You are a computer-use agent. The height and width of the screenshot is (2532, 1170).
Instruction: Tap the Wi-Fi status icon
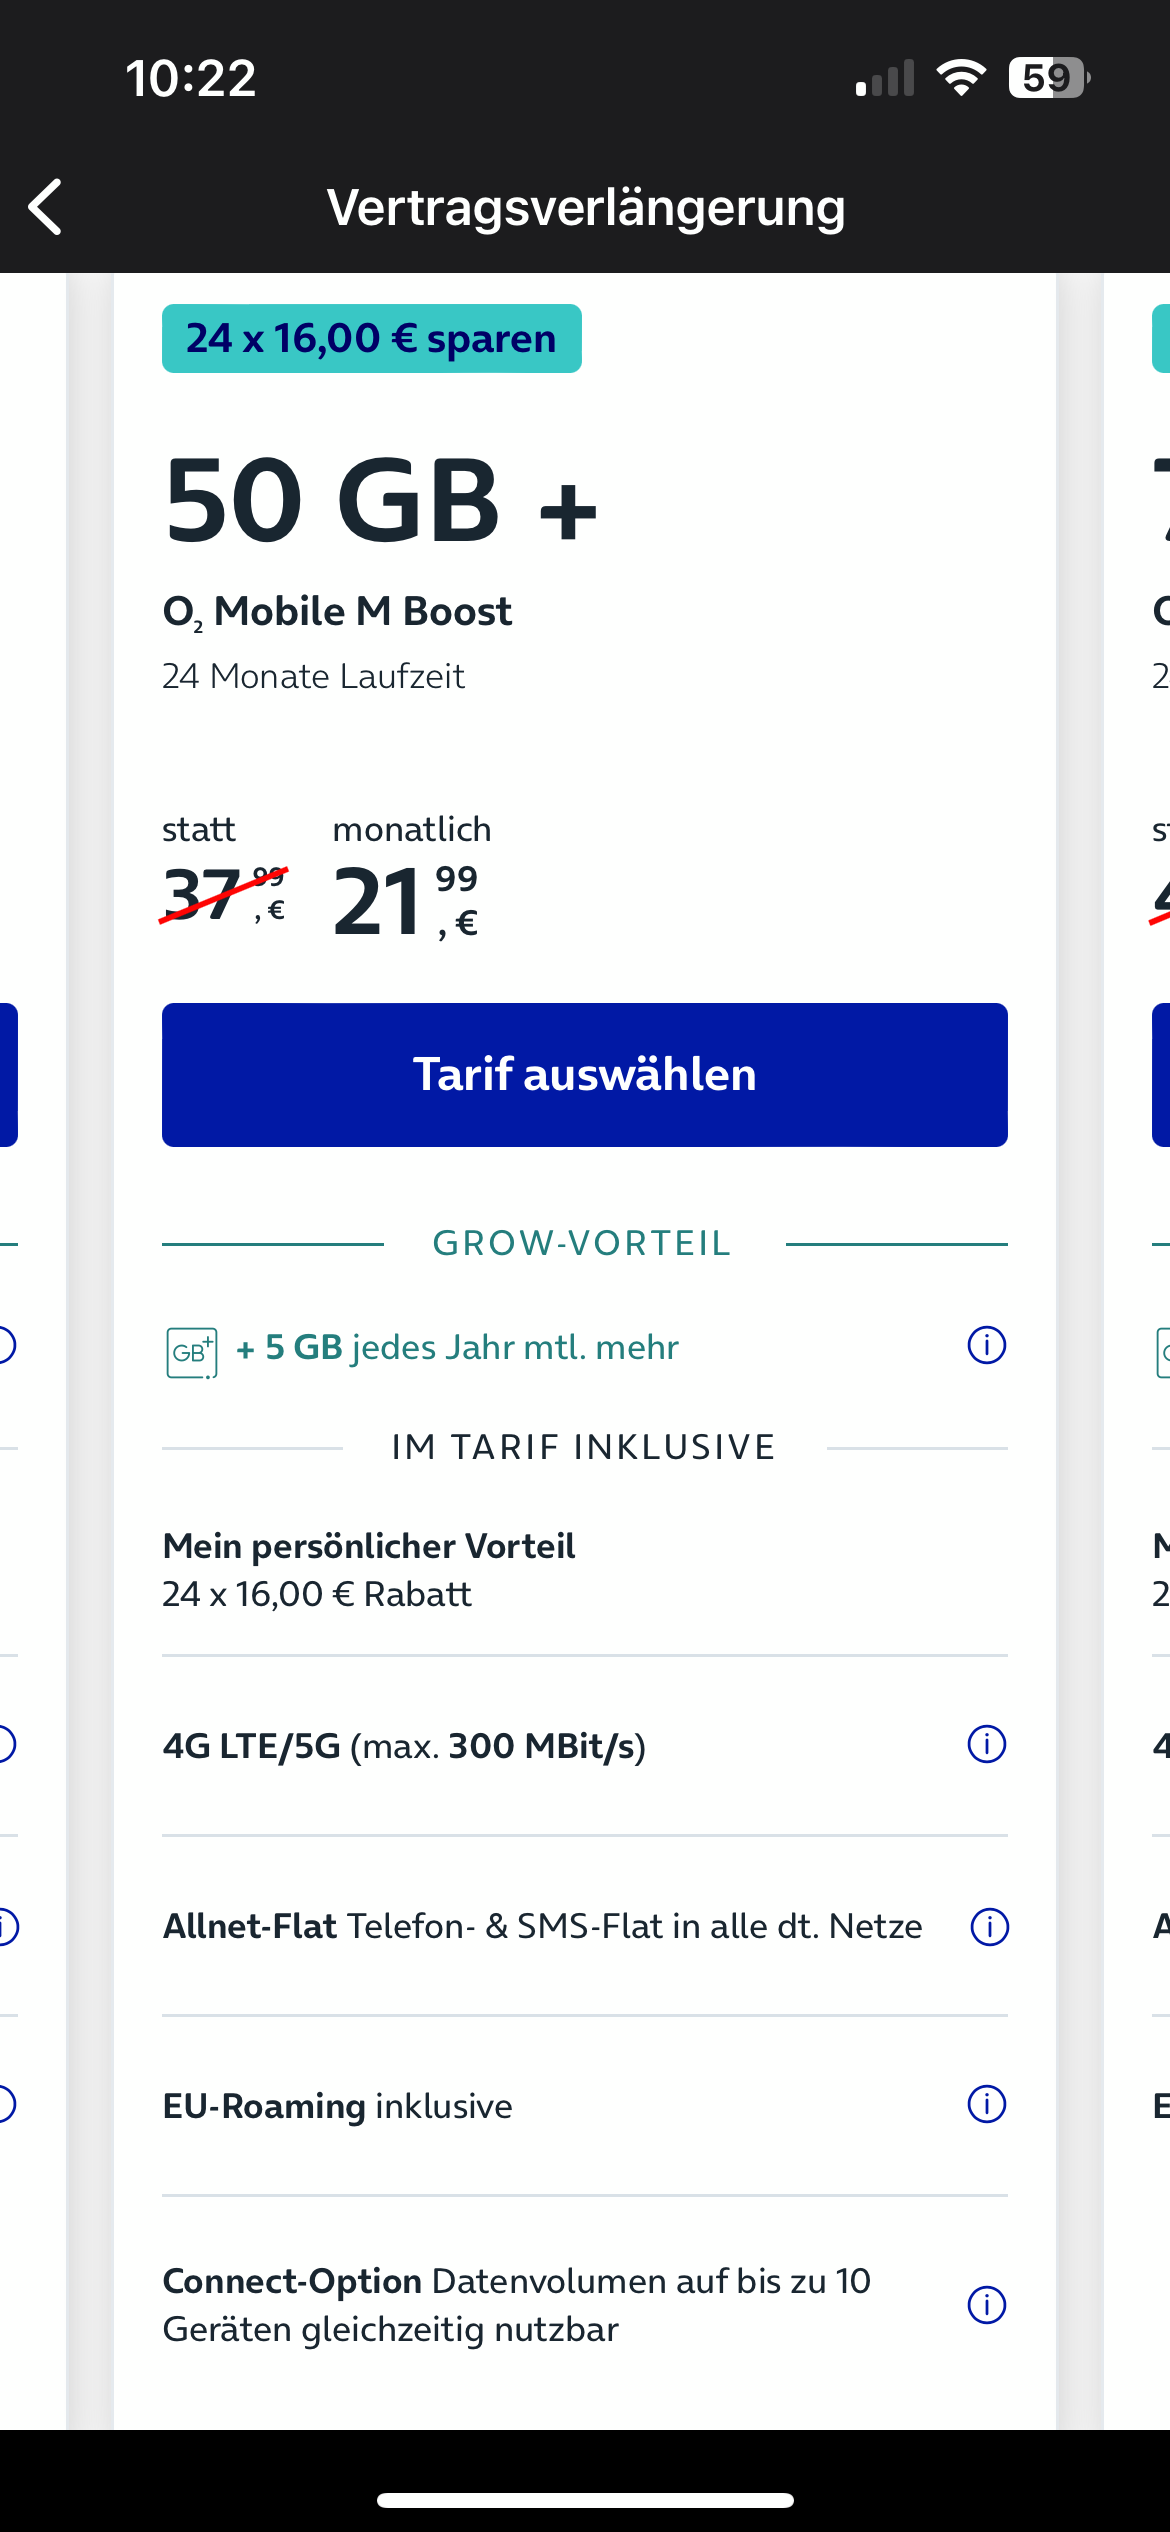pos(961,78)
